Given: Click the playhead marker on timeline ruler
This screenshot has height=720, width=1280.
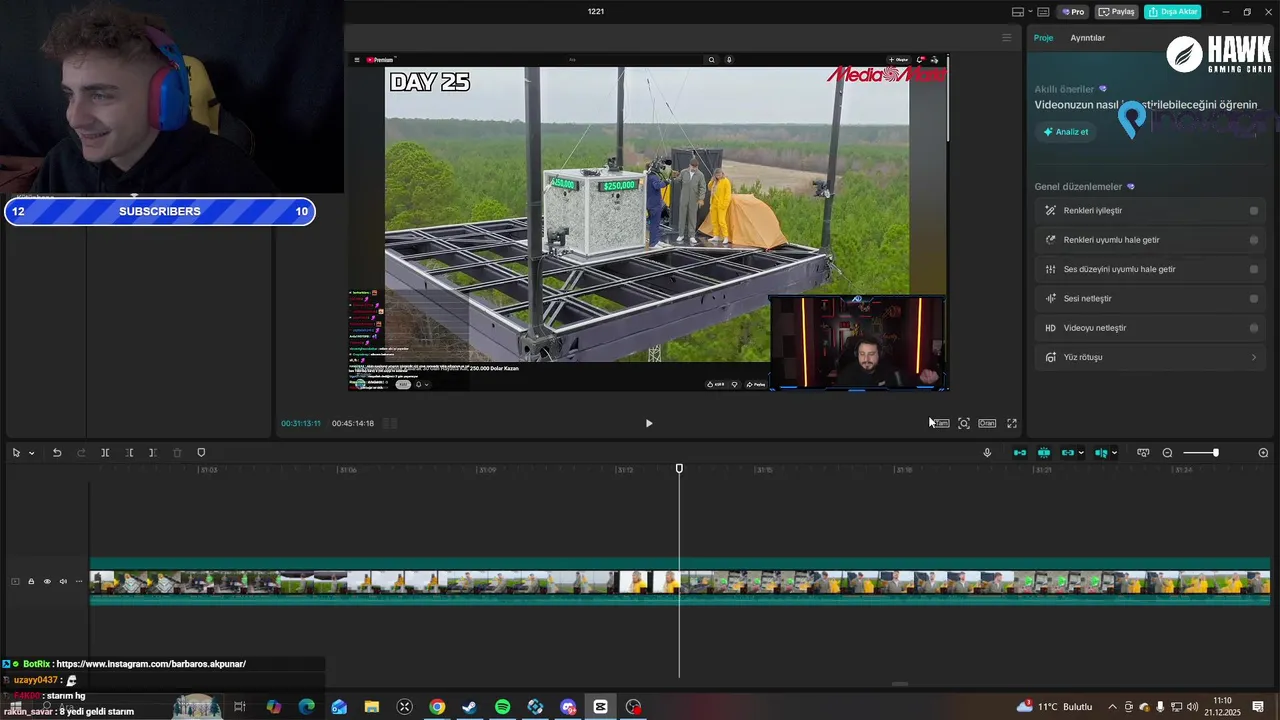Looking at the screenshot, I should pos(679,469).
